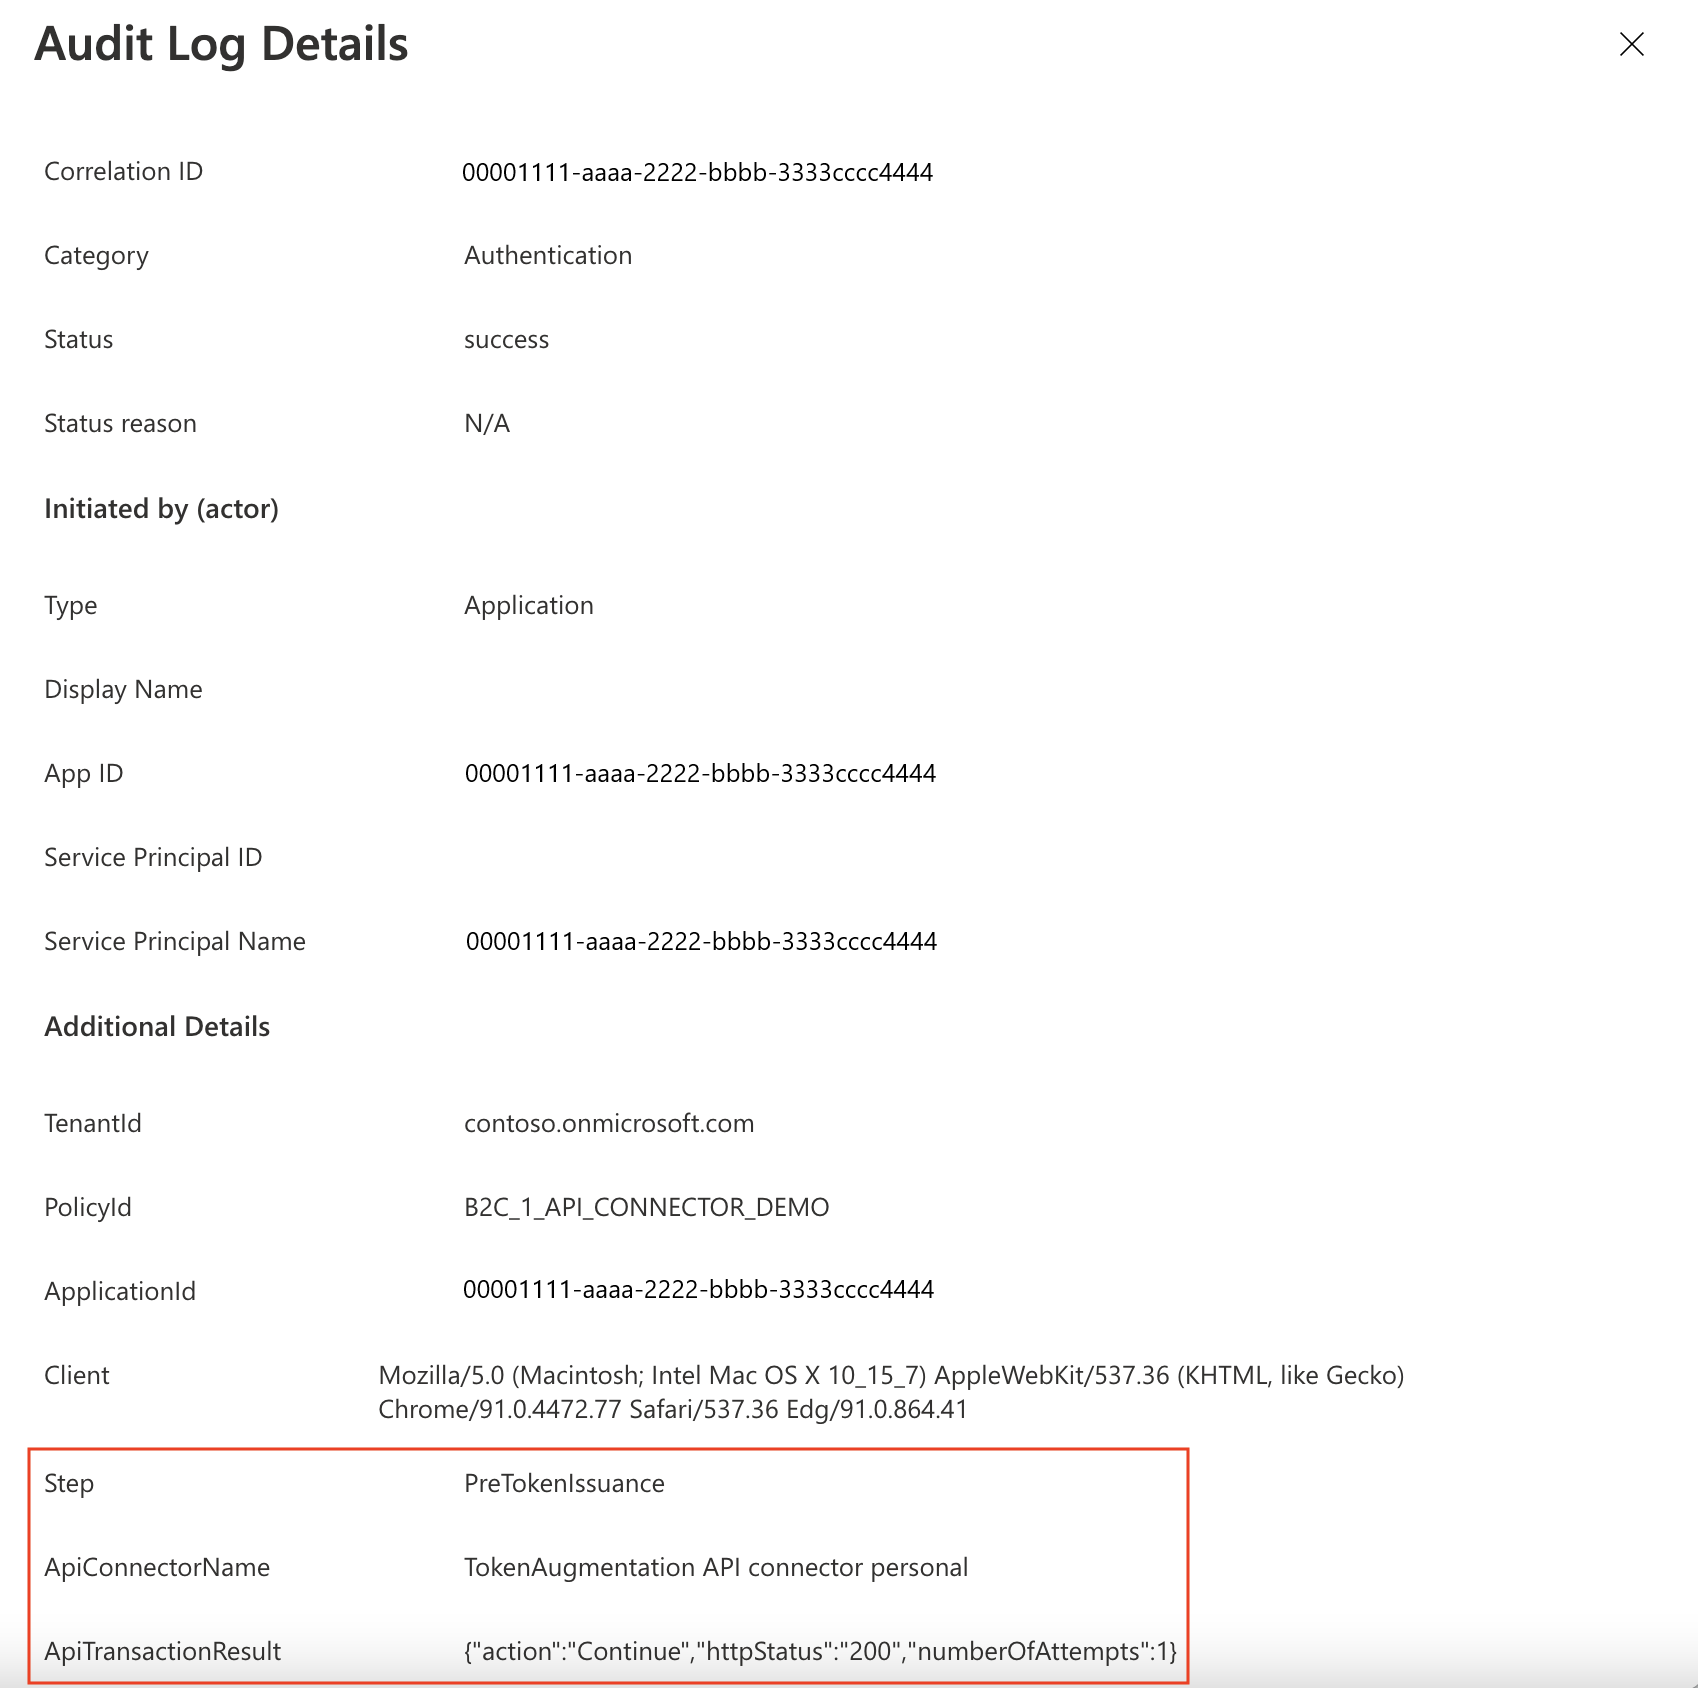
Task: Click the Audit Log Details title
Action: point(221,43)
